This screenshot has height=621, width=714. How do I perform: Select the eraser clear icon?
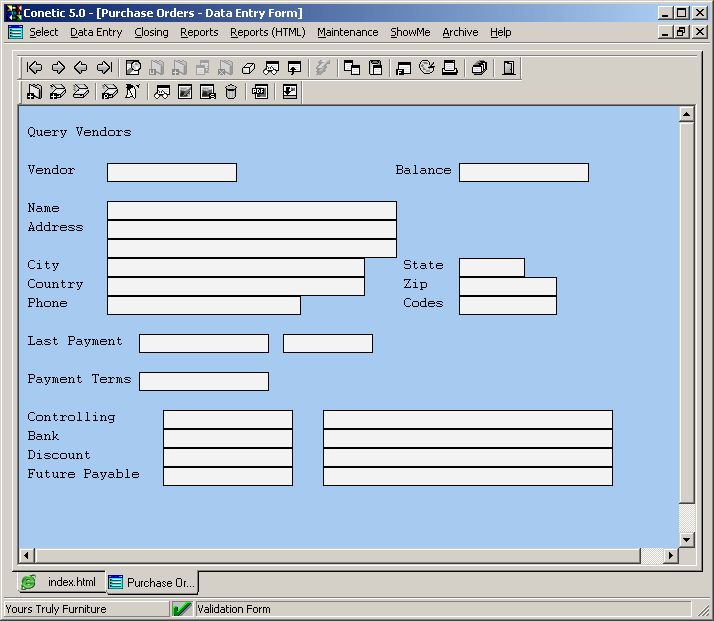point(249,68)
